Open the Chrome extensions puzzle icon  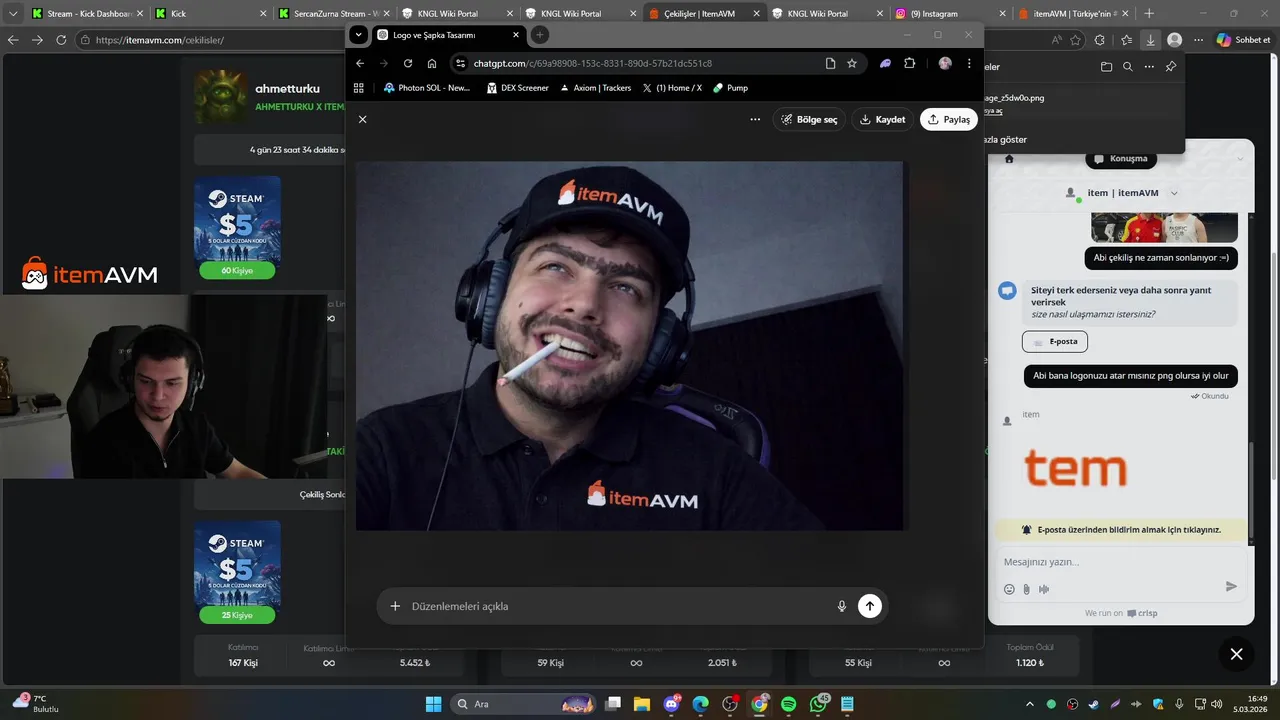909,63
